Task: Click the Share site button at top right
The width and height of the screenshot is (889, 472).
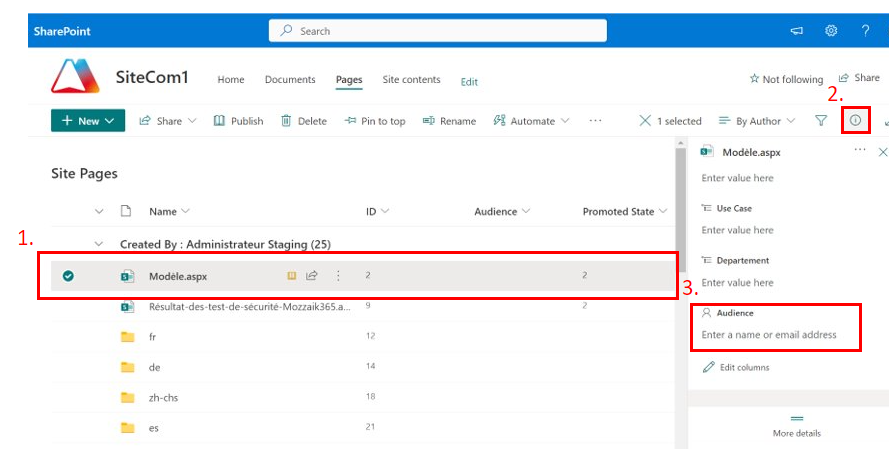Action: click(x=860, y=78)
